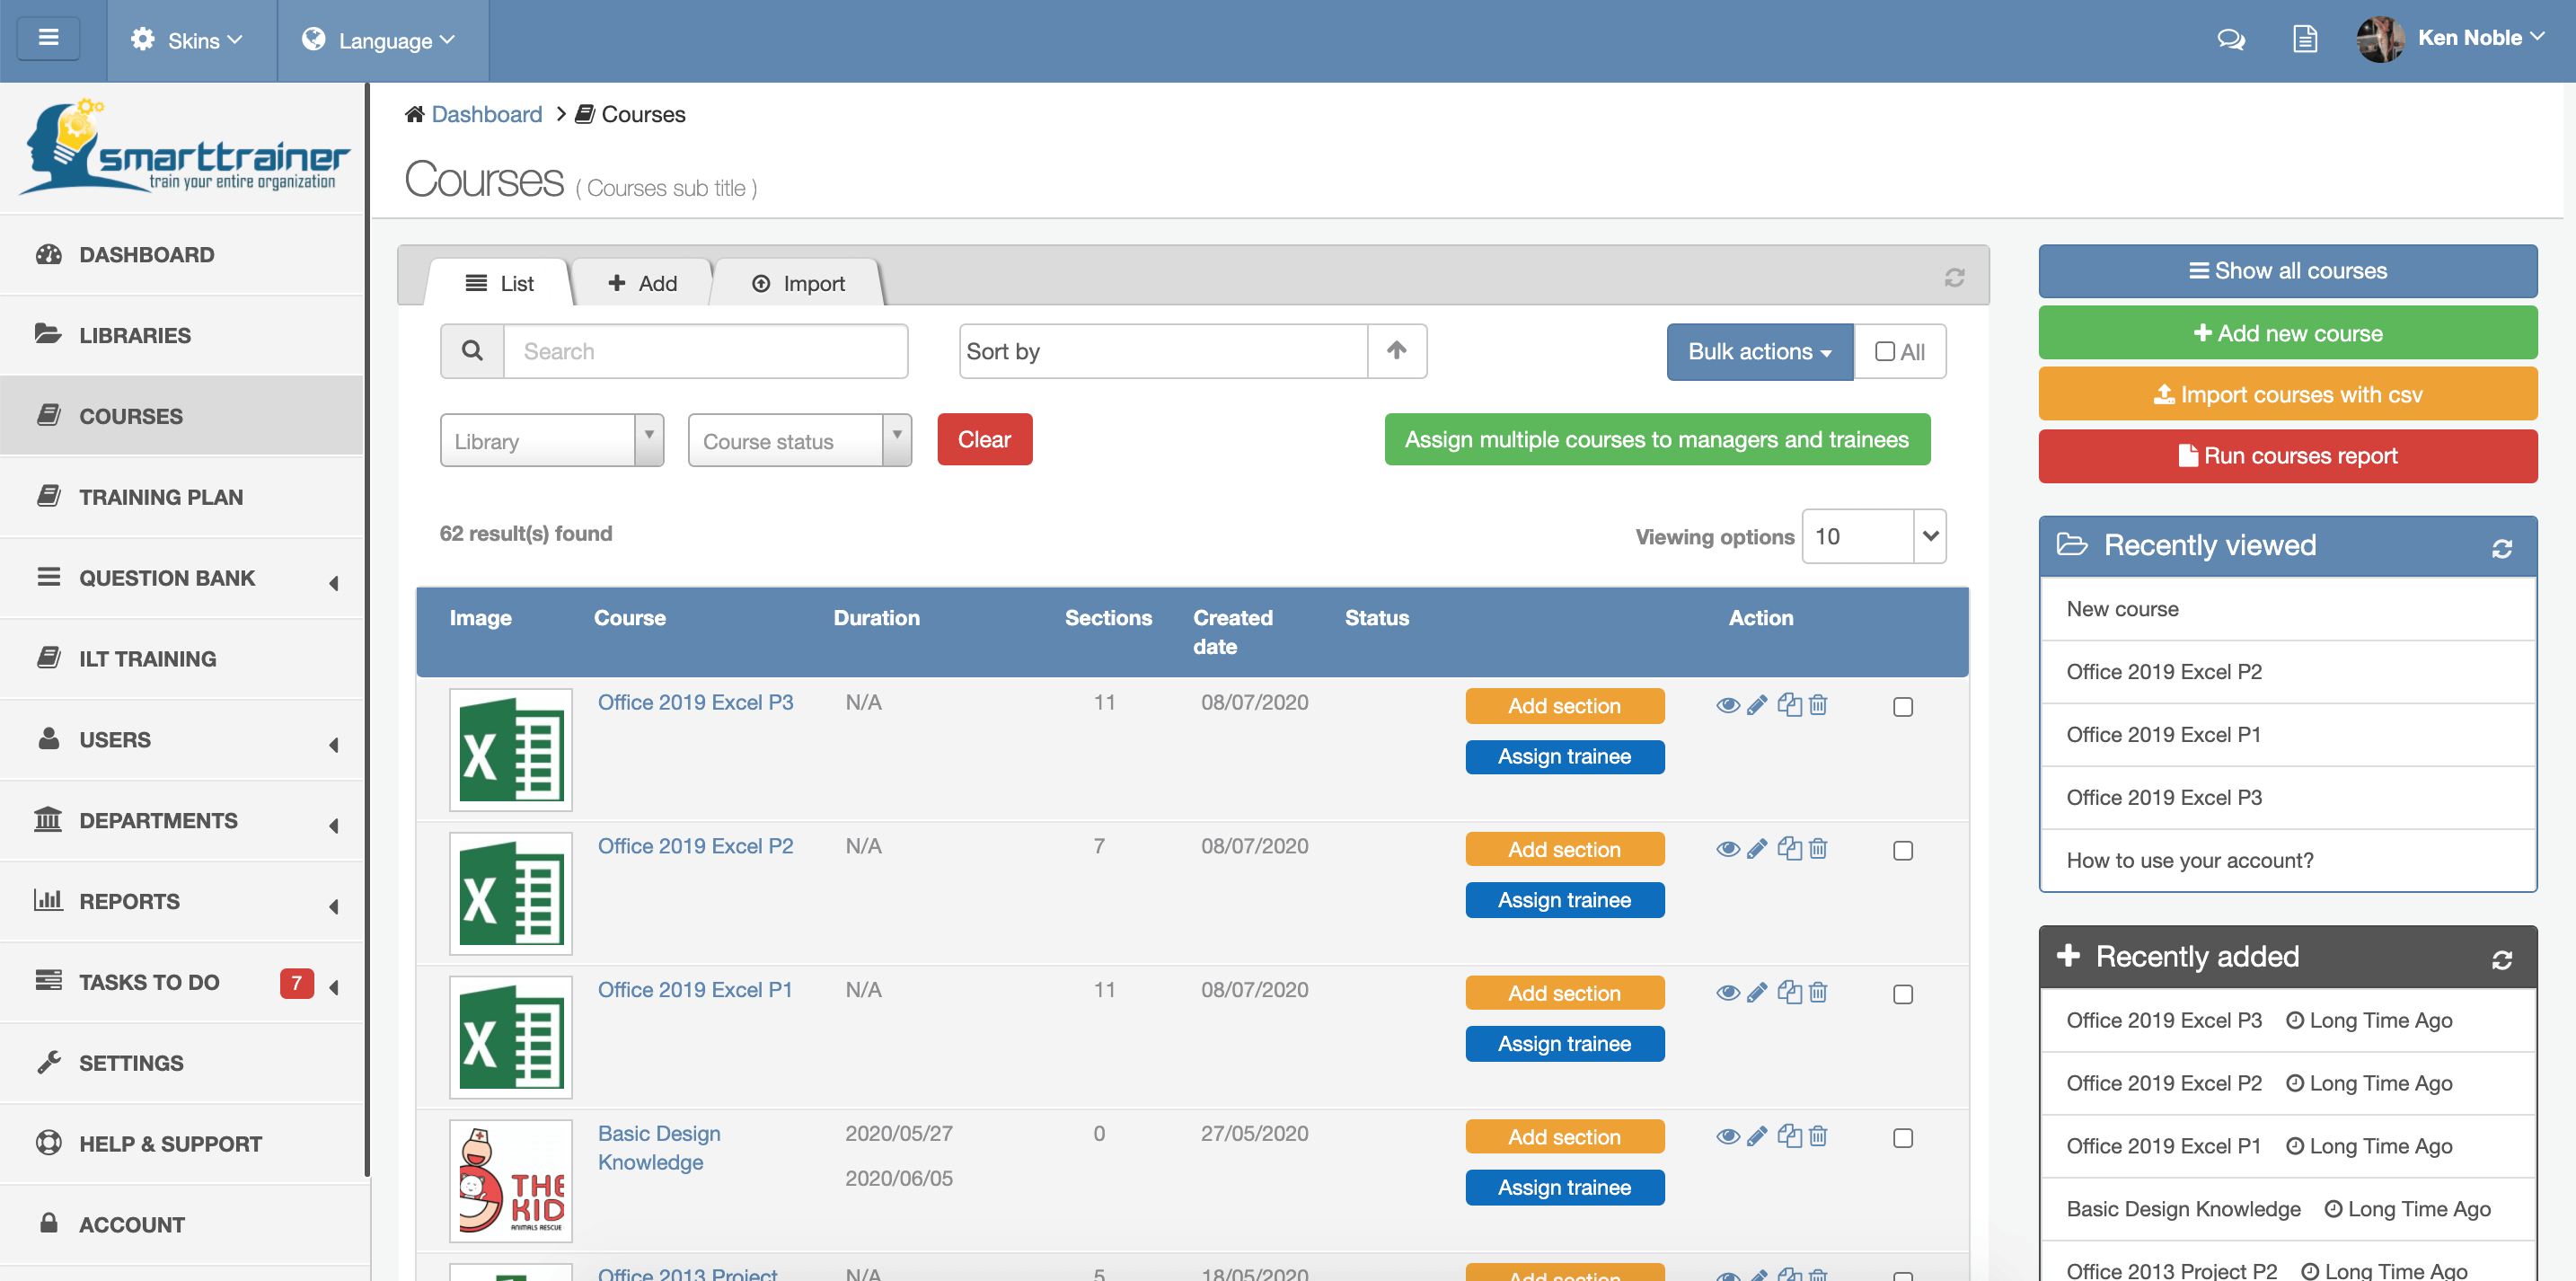
Task: View Office 2019 Excel P2 via eye icon
Action: (1727, 850)
